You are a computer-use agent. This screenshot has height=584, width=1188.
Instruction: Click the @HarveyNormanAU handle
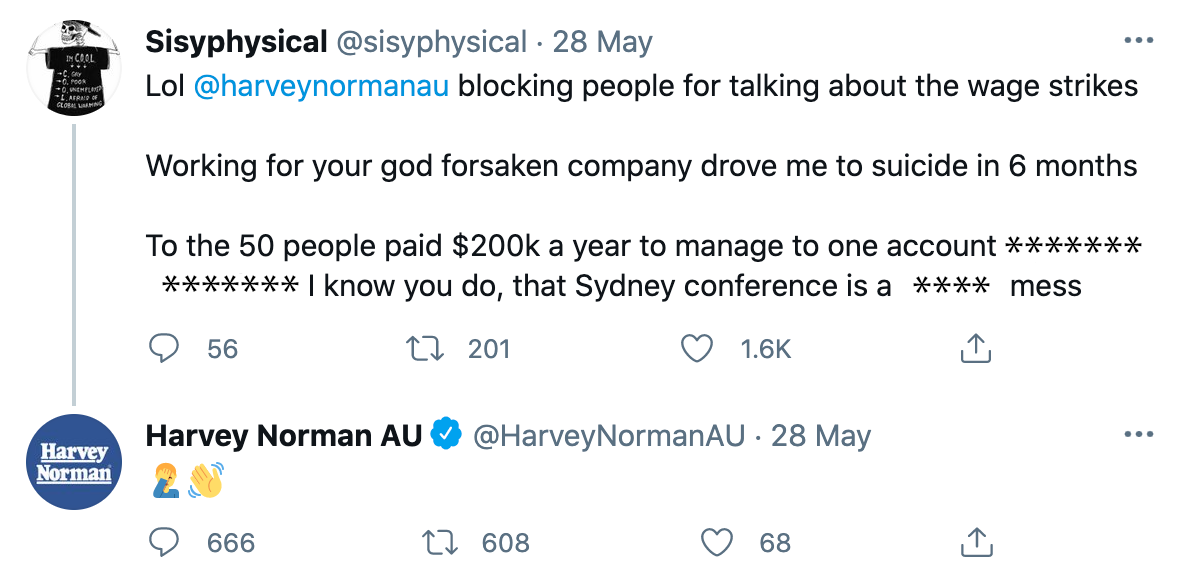click(x=608, y=436)
